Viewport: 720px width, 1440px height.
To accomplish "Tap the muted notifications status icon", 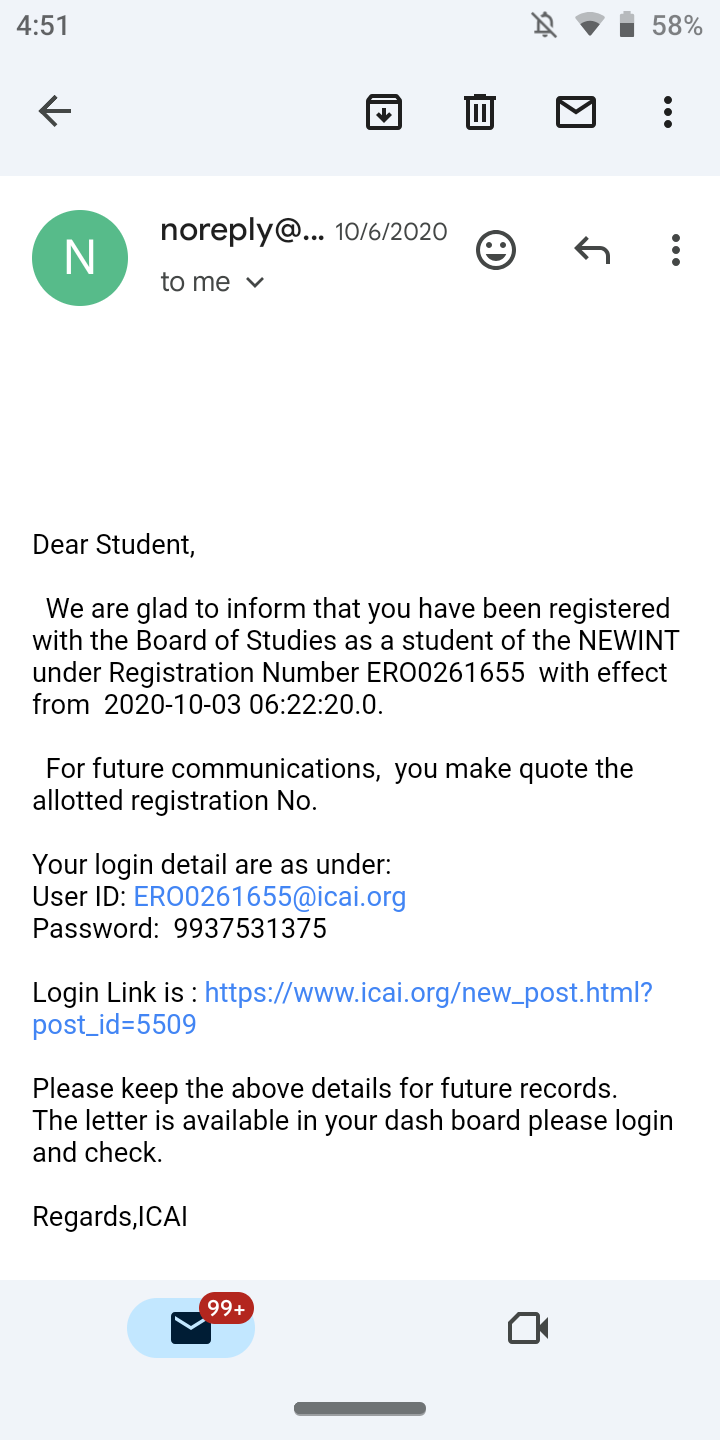I will click(545, 26).
